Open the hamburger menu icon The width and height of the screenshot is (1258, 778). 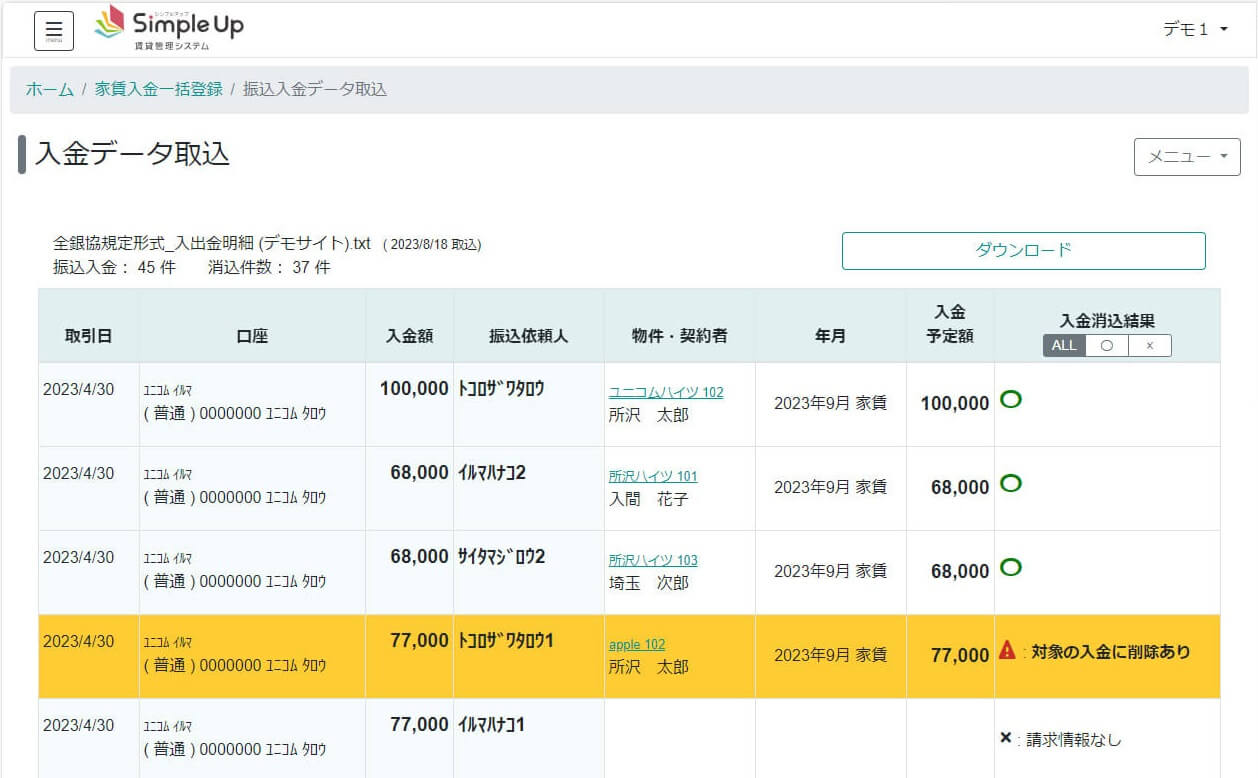(54, 30)
